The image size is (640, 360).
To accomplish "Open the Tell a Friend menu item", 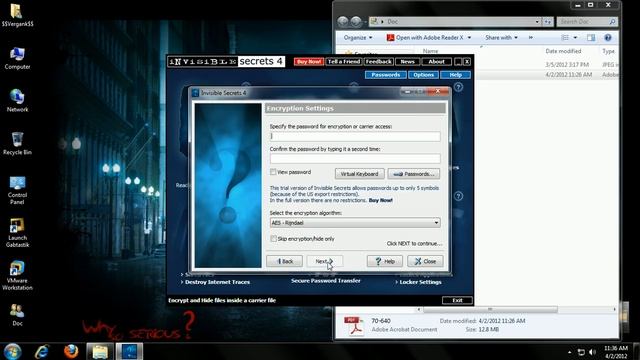I will (344, 62).
